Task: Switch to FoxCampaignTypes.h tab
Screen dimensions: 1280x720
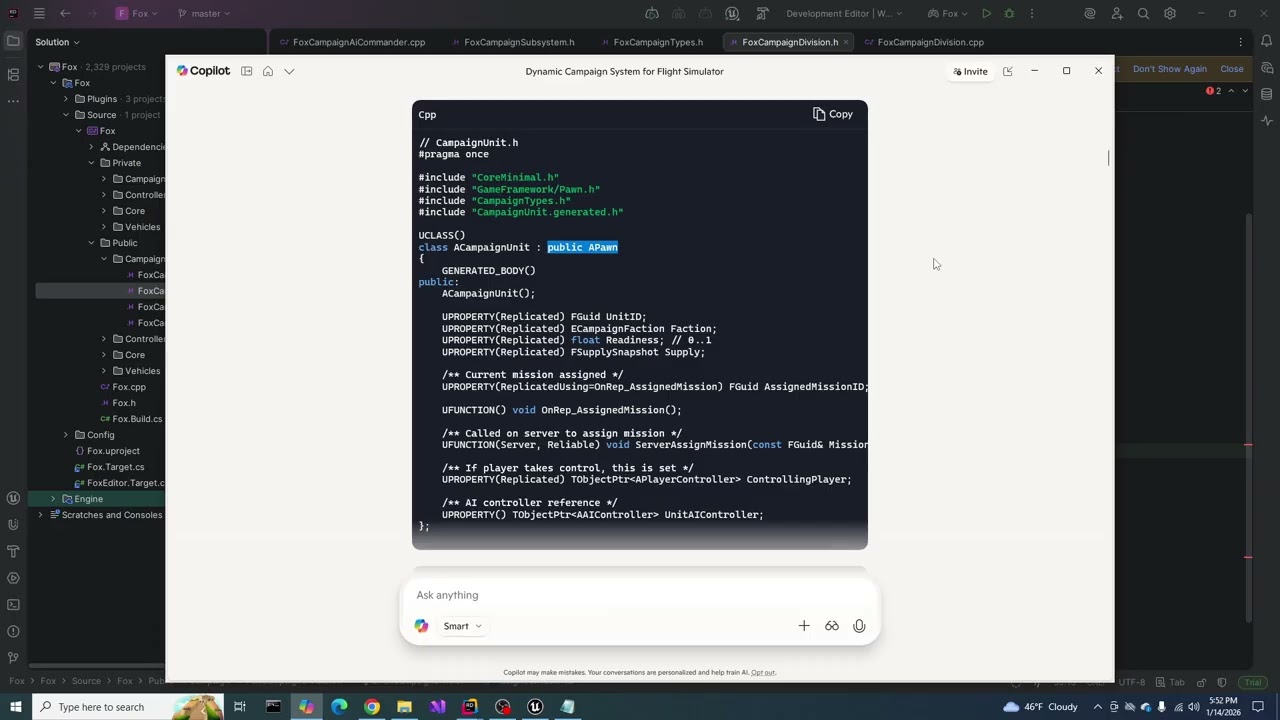Action: point(651,42)
